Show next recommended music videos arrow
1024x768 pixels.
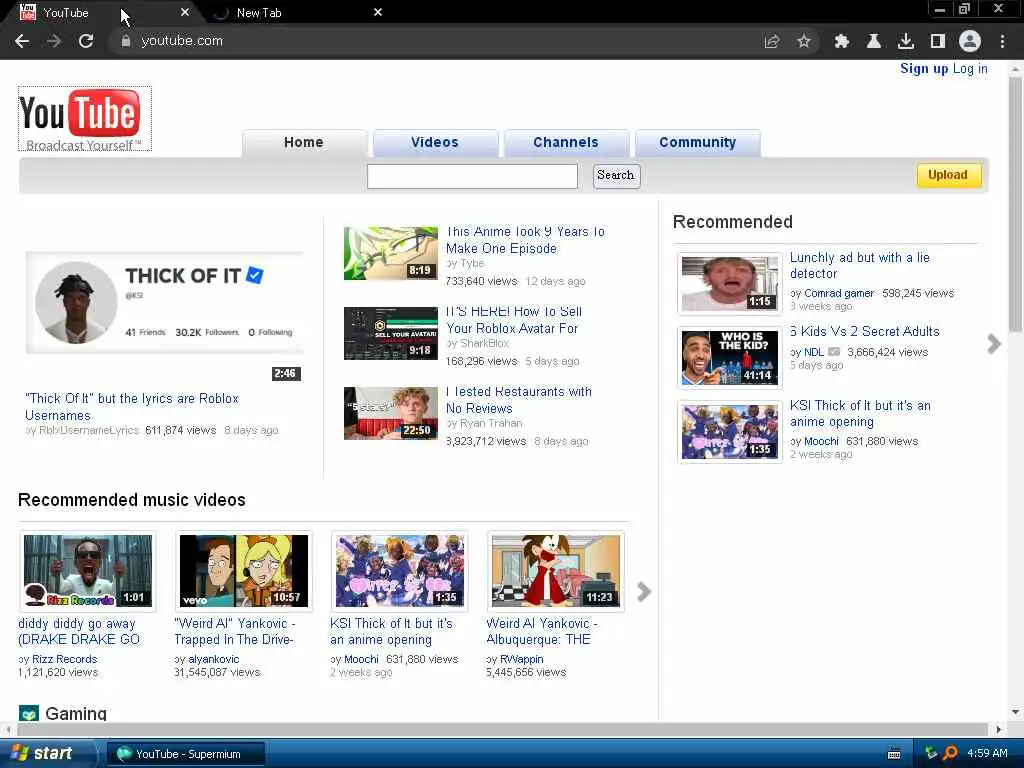644,592
